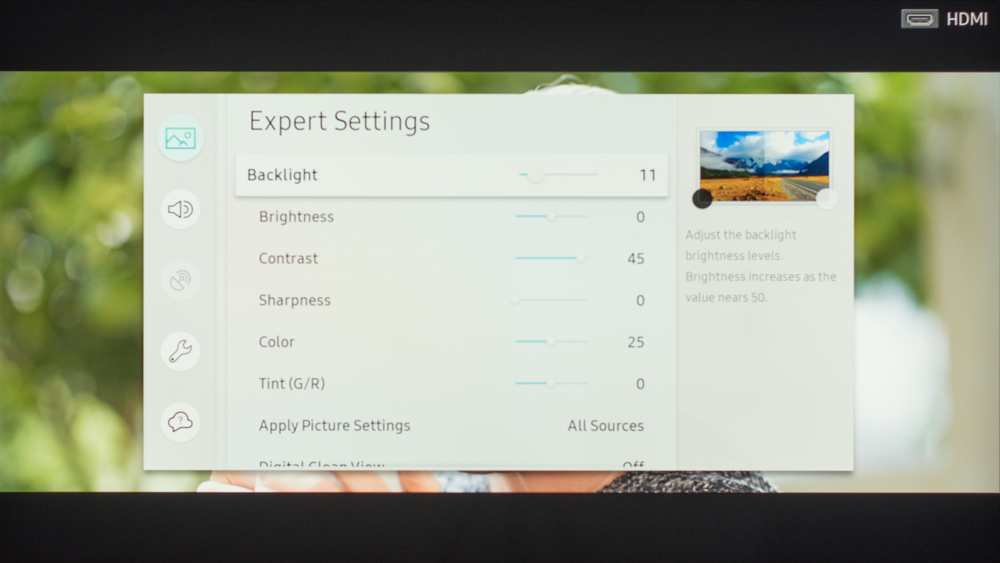The width and height of the screenshot is (1000, 563).
Task: Click the HDMI source label
Action: [967, 19]
